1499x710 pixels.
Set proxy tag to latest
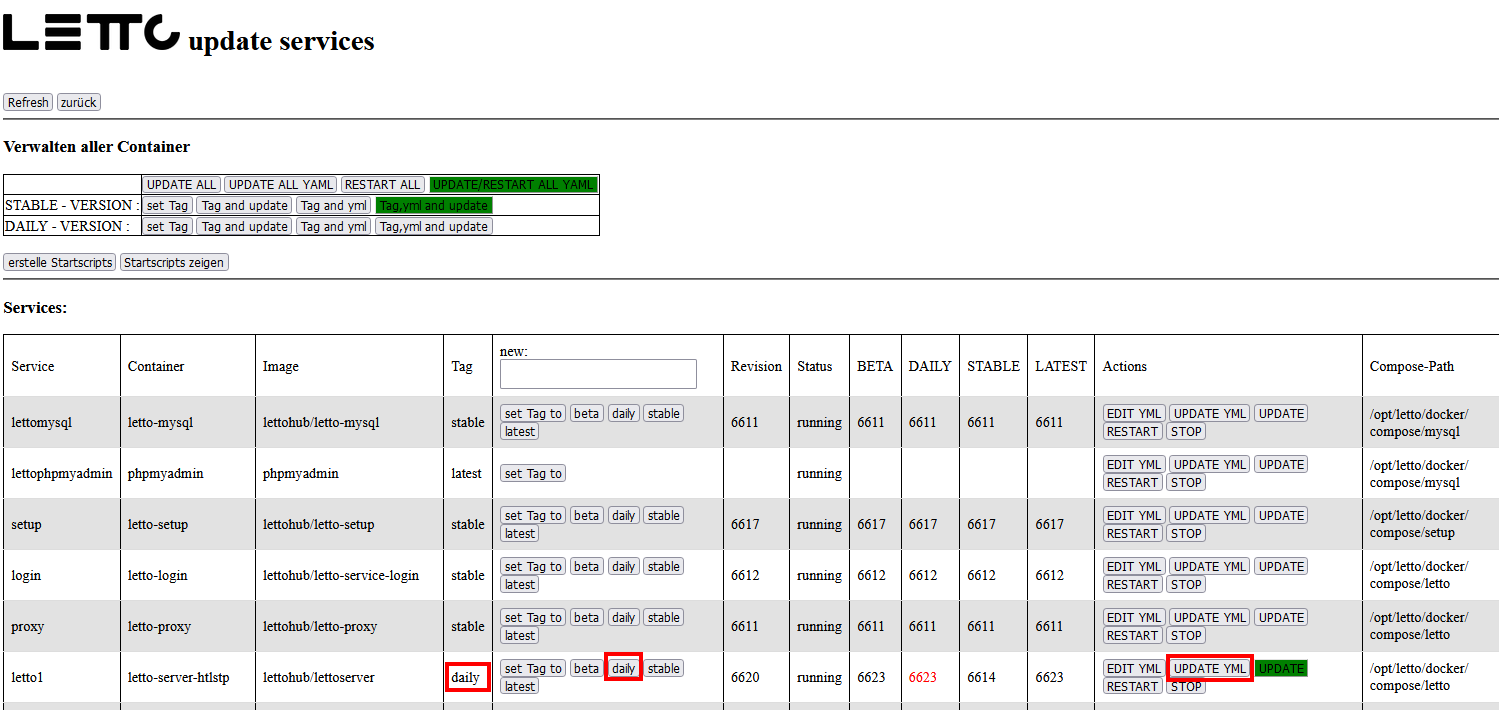(519, 636)
